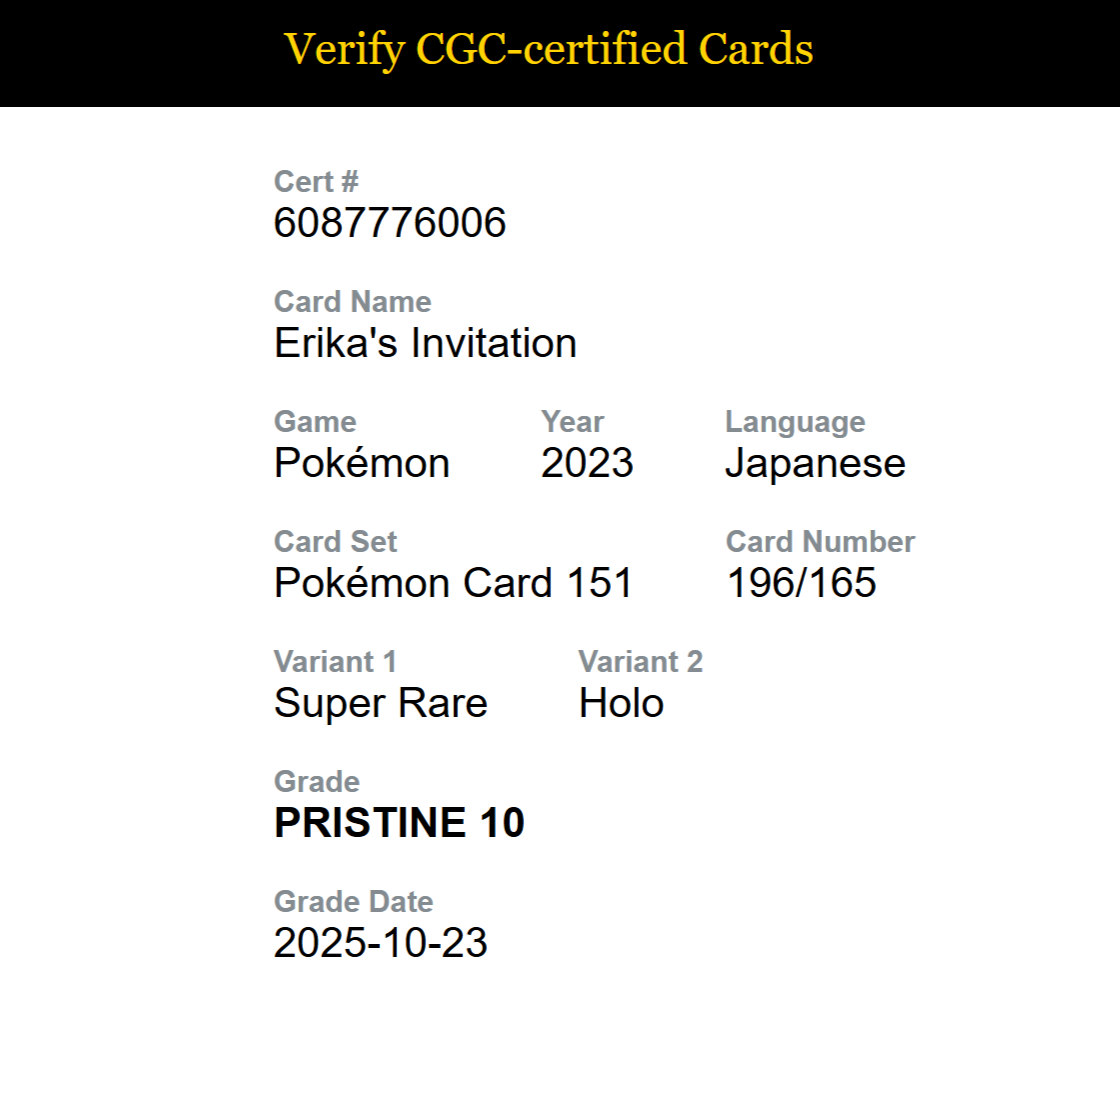Screen dimensions: 1120x1120
Task: Click the Variant 2 value Holo
Action: click(x=621, y=702)
